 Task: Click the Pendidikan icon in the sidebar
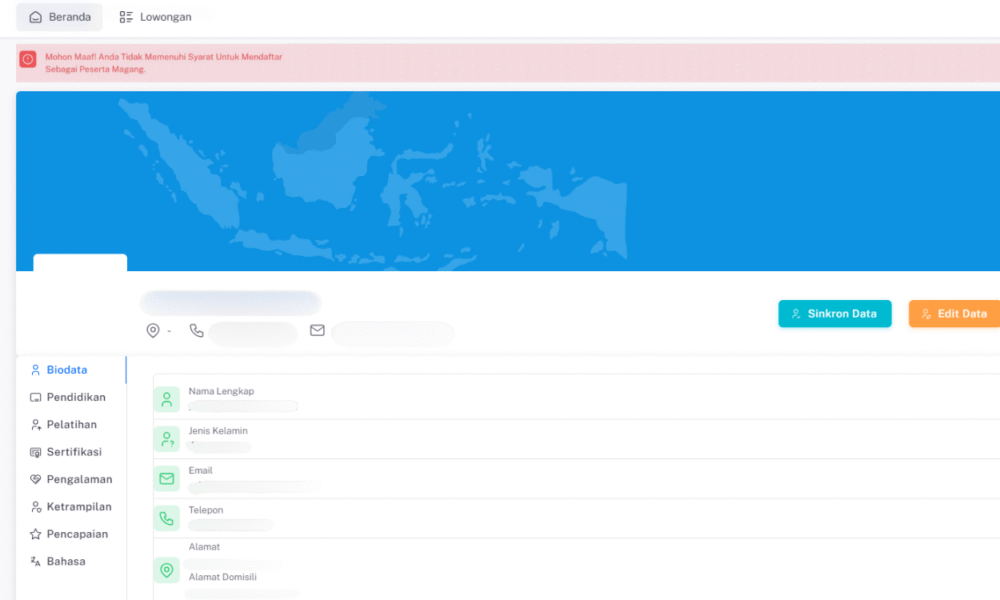pyautogui.click(x=36, y=397)
